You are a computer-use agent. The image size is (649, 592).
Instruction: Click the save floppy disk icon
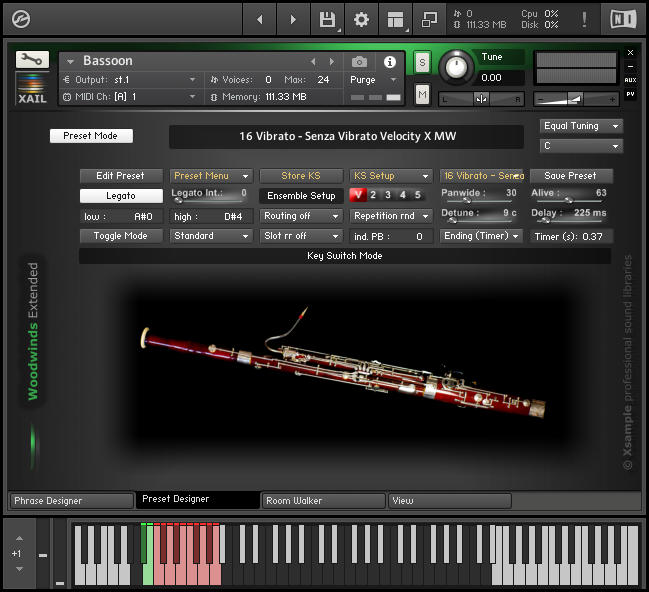tap(327, 19)
